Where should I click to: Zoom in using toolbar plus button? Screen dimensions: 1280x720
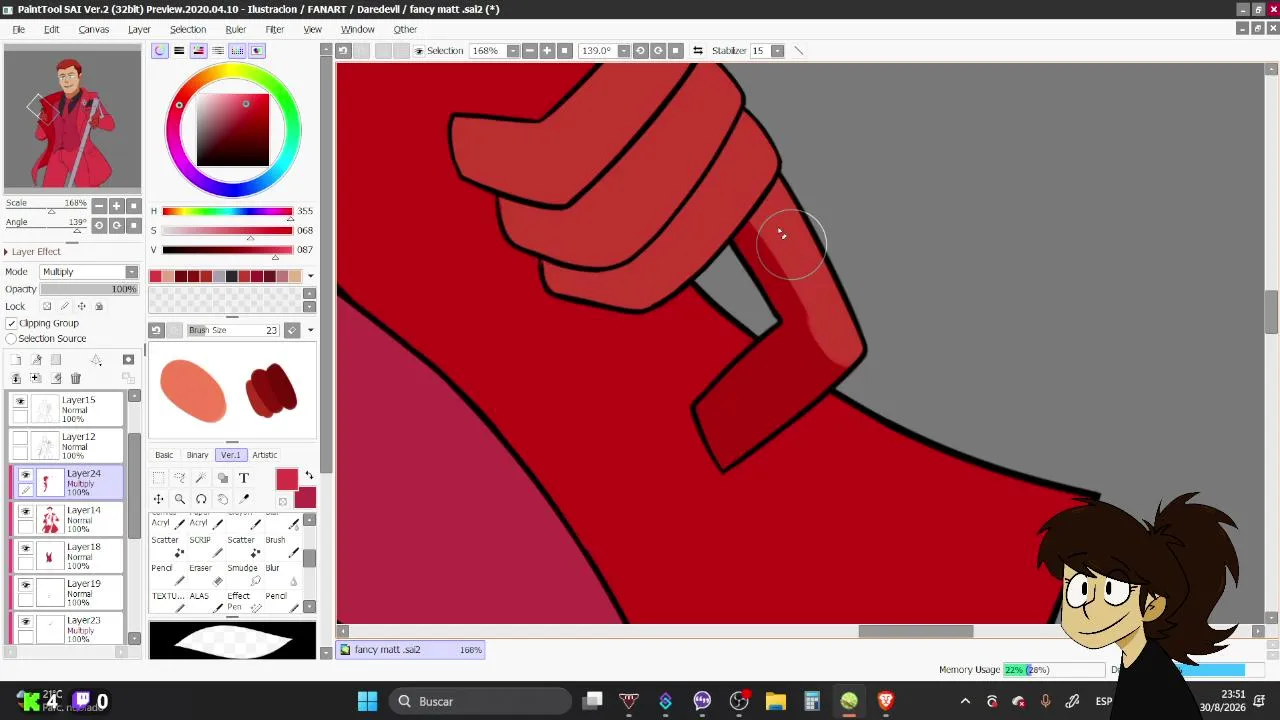pyautogui.click(x=547, y=51)
